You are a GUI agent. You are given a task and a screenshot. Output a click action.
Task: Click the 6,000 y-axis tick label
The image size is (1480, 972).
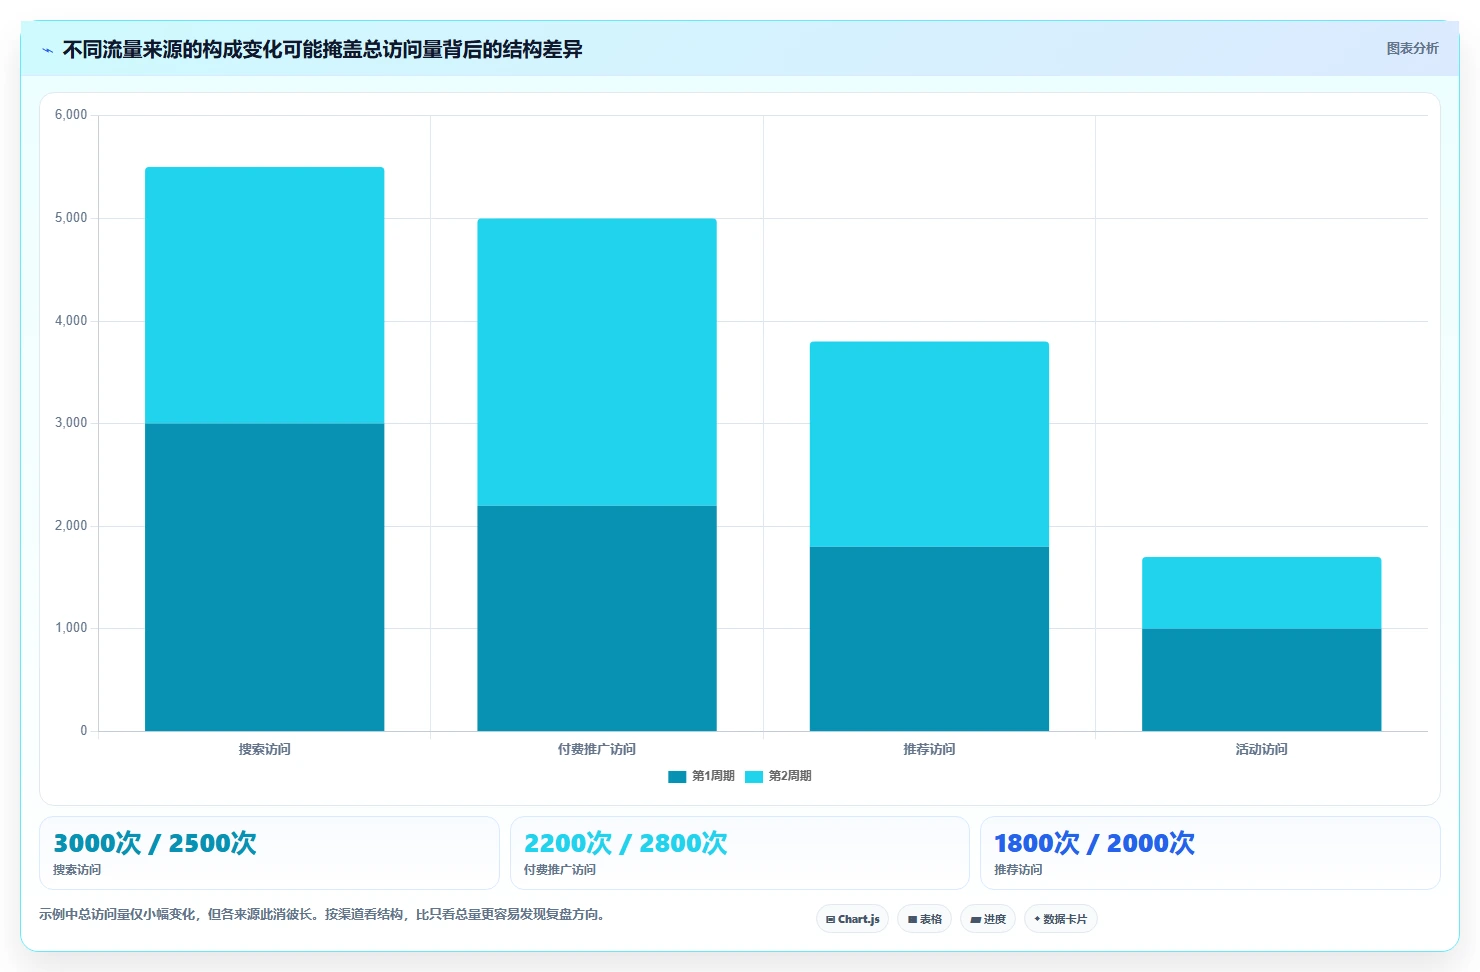[x=71, y=115]
